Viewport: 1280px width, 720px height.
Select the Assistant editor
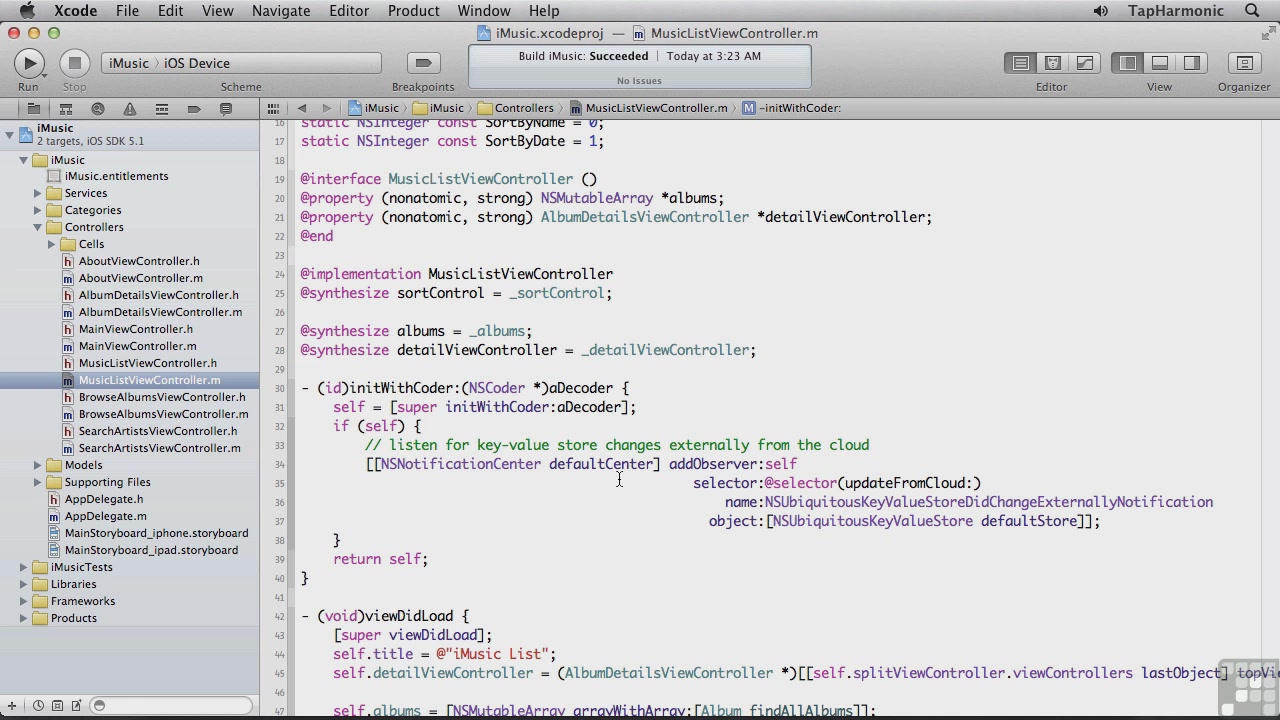[x=1053, y=63]
